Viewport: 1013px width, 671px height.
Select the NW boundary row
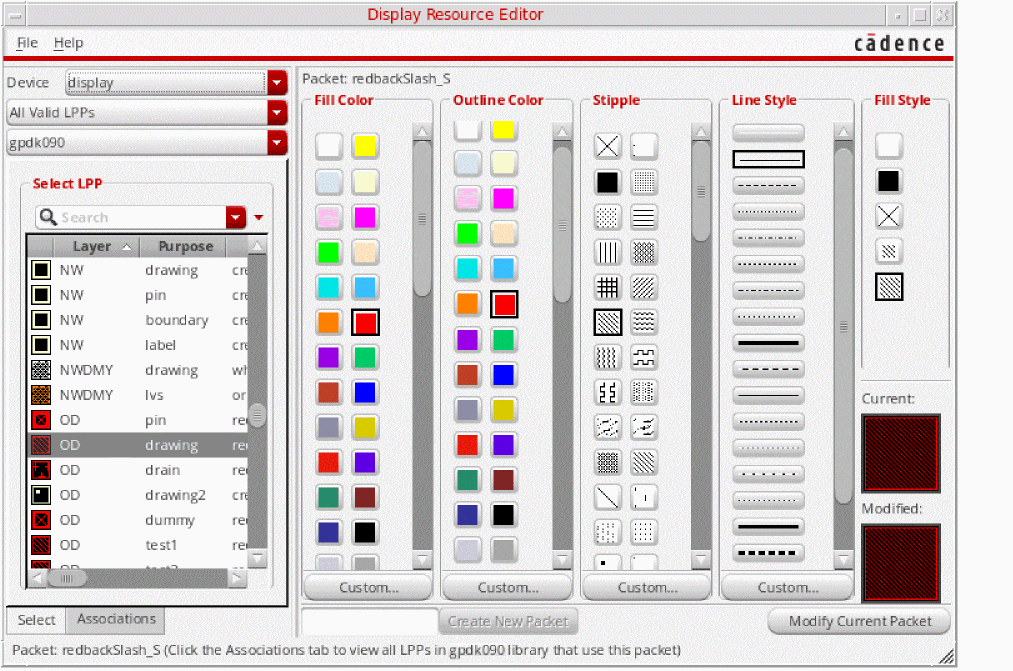point(137,320)
